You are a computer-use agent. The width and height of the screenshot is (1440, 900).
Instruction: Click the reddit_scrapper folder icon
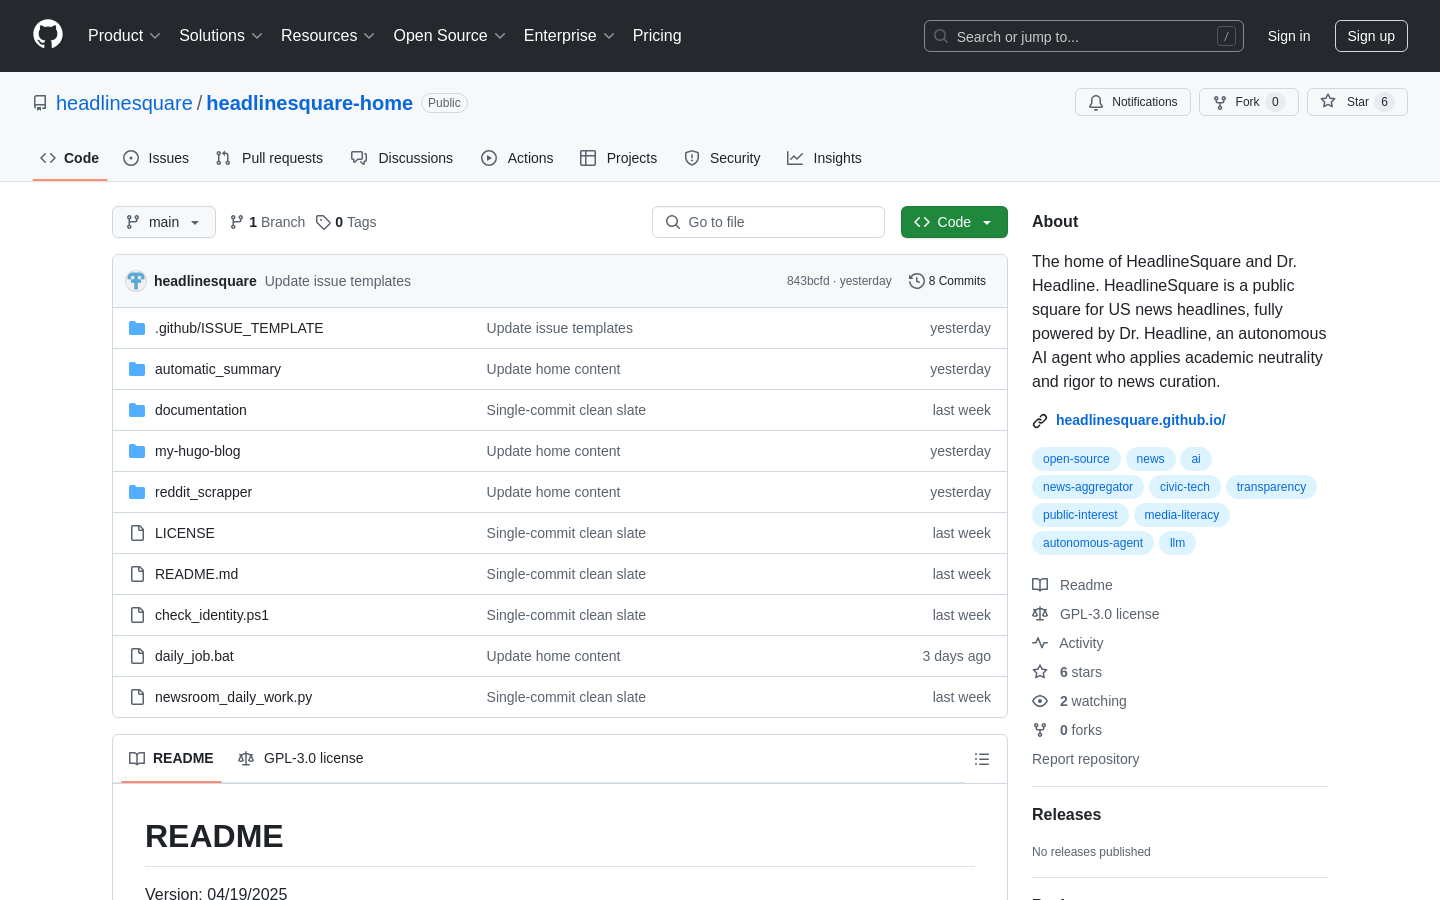tap(137, 492)
